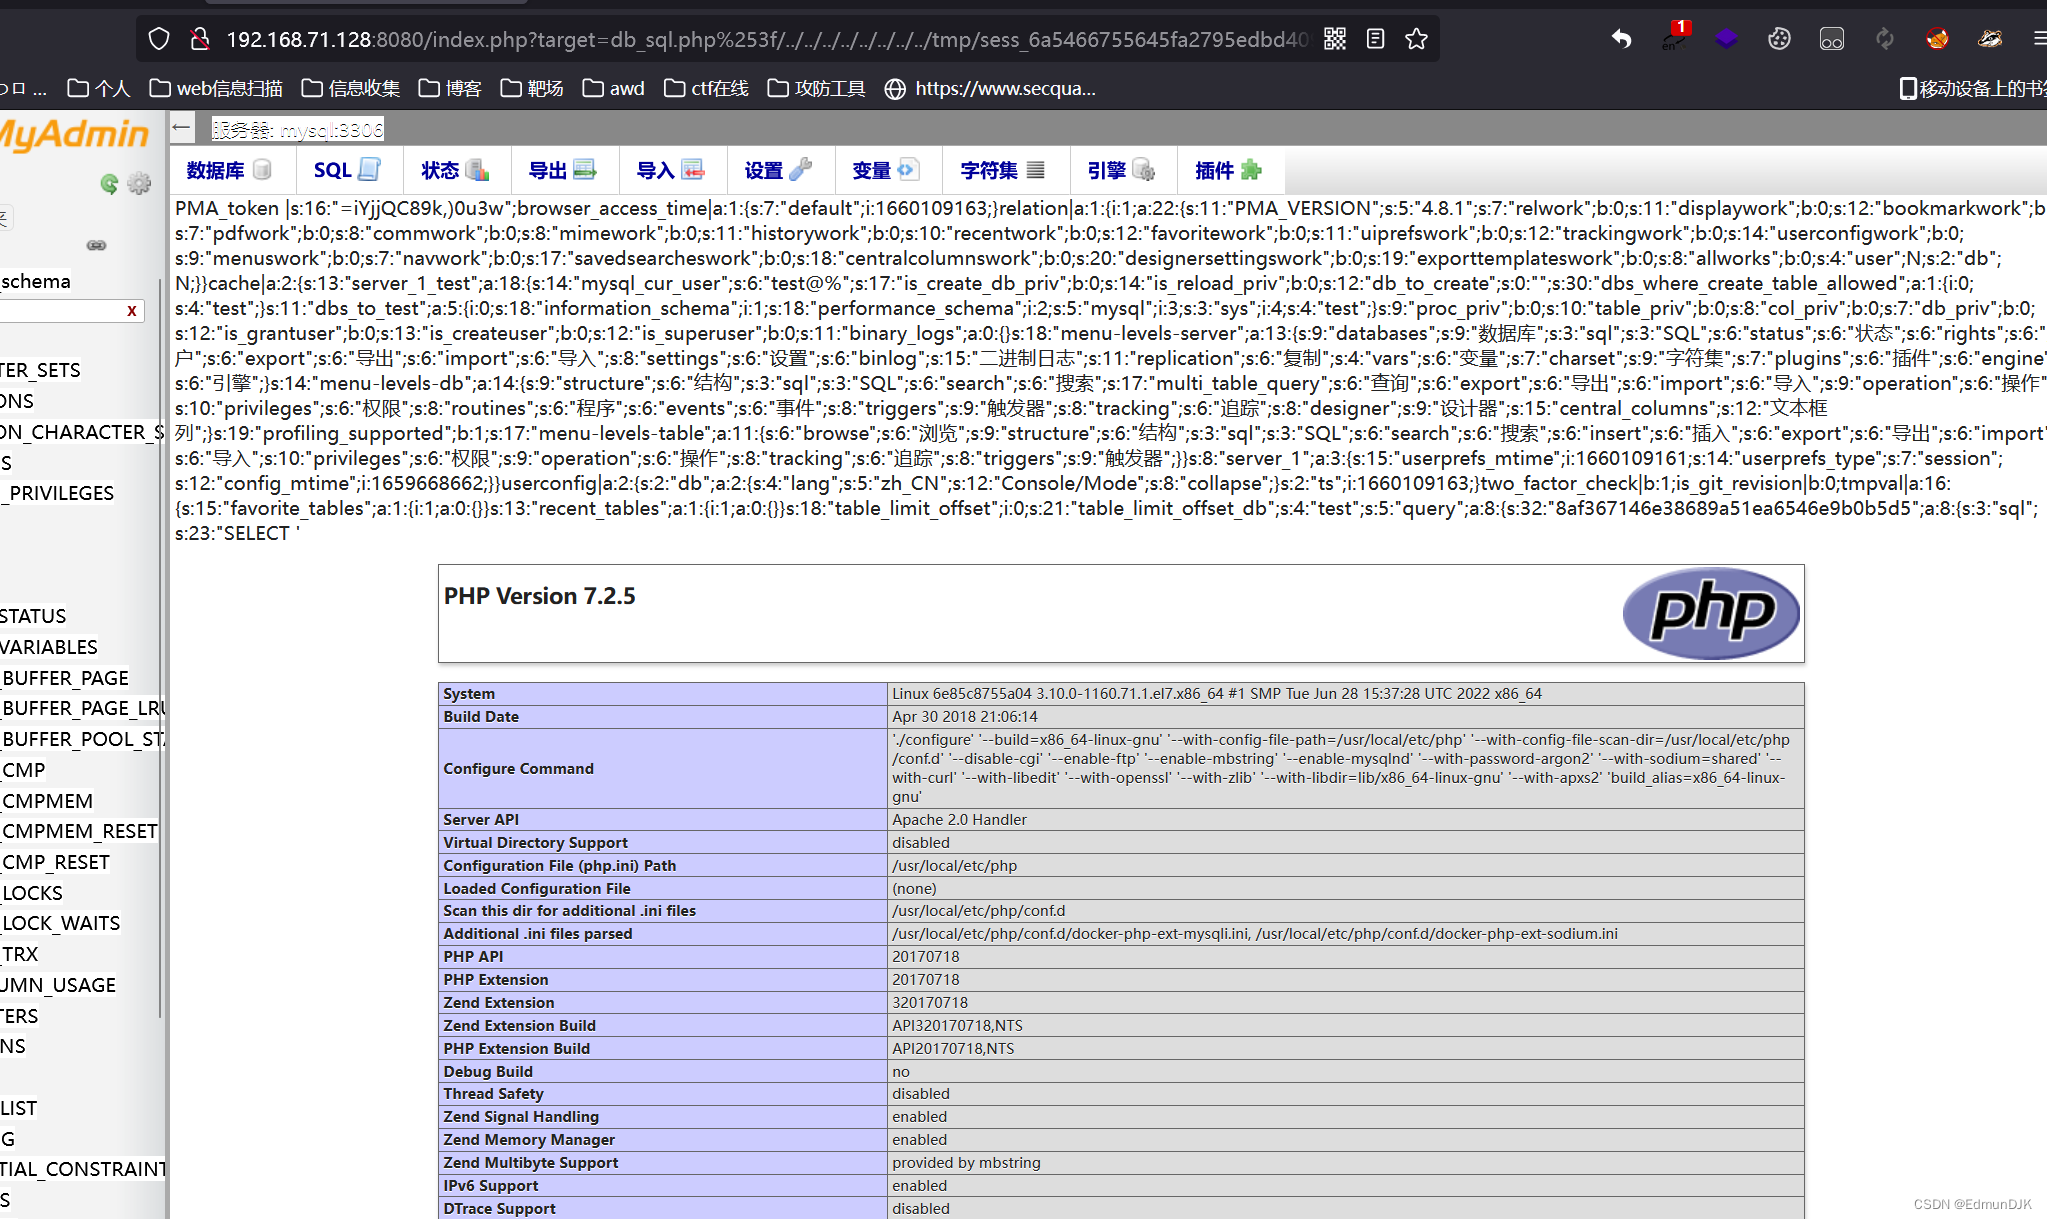Open the 数据库 (Databases) tab
Screen dimensions: 2047x1219
[x=229, y=170]
